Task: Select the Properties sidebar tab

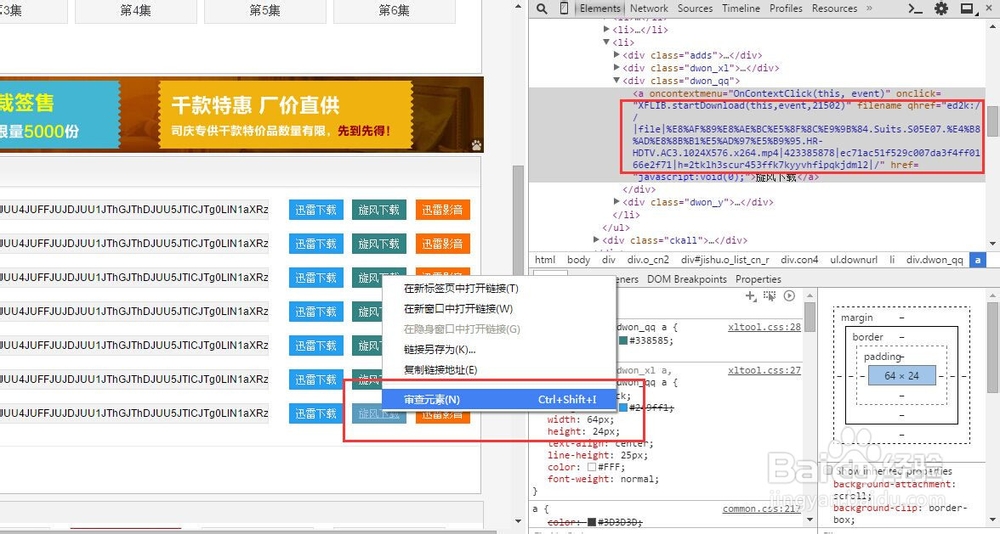Action: (x=758, y=279)
